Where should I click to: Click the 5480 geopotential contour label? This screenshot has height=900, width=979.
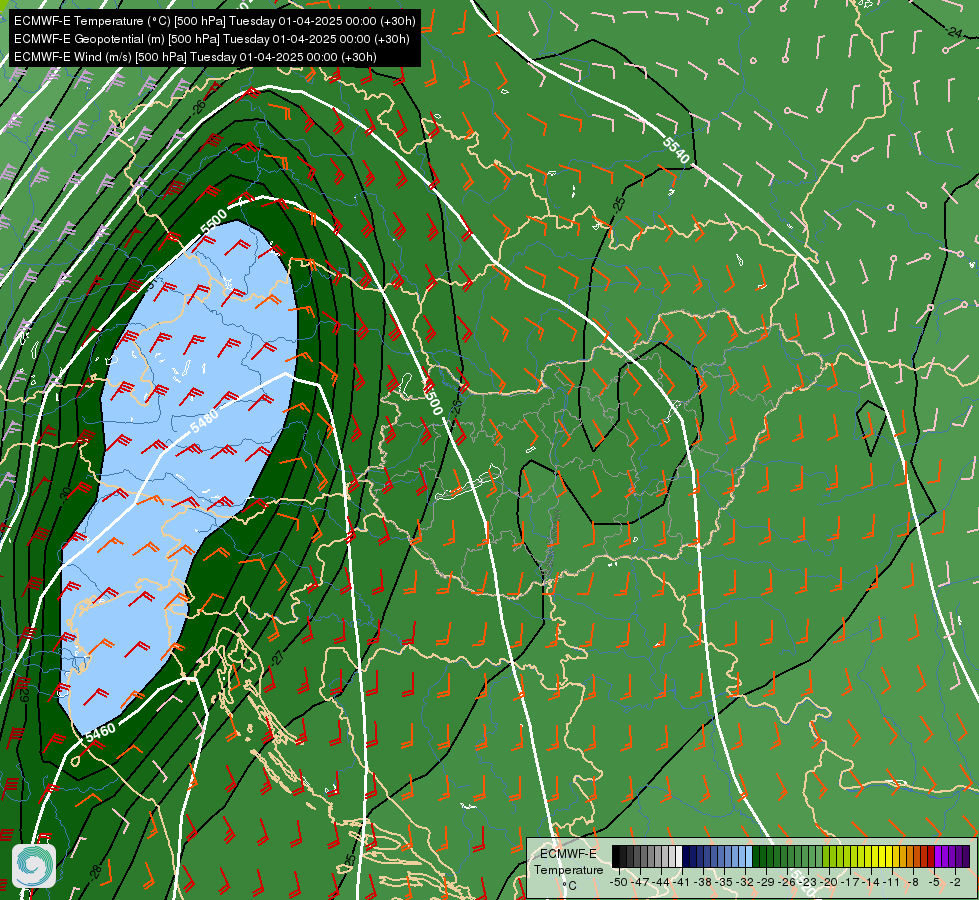tap(205, 420)
